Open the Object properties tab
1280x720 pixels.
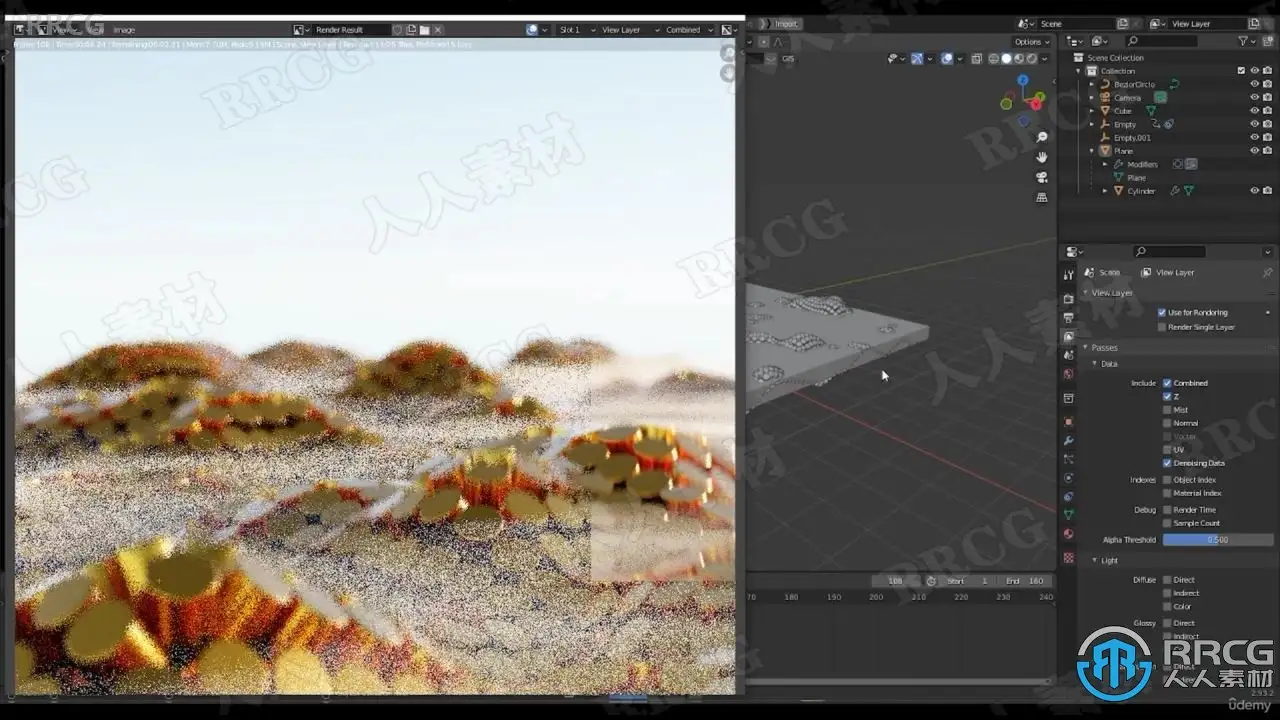[x=1068, y=422]
